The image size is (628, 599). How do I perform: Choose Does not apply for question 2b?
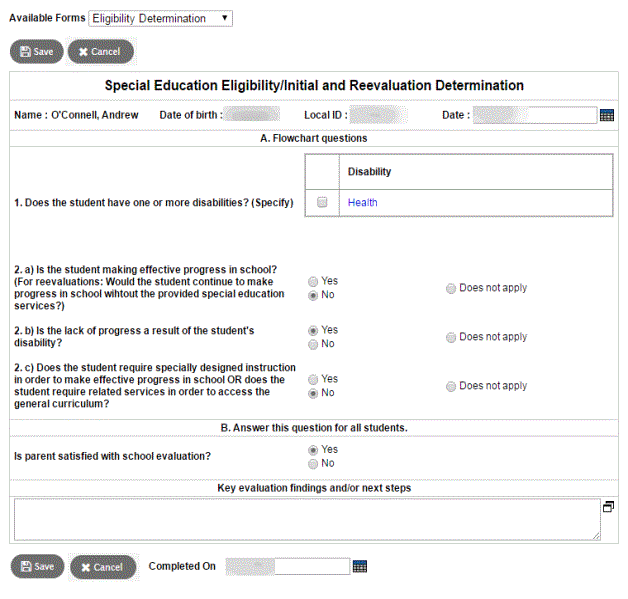[x=451, y=337]
